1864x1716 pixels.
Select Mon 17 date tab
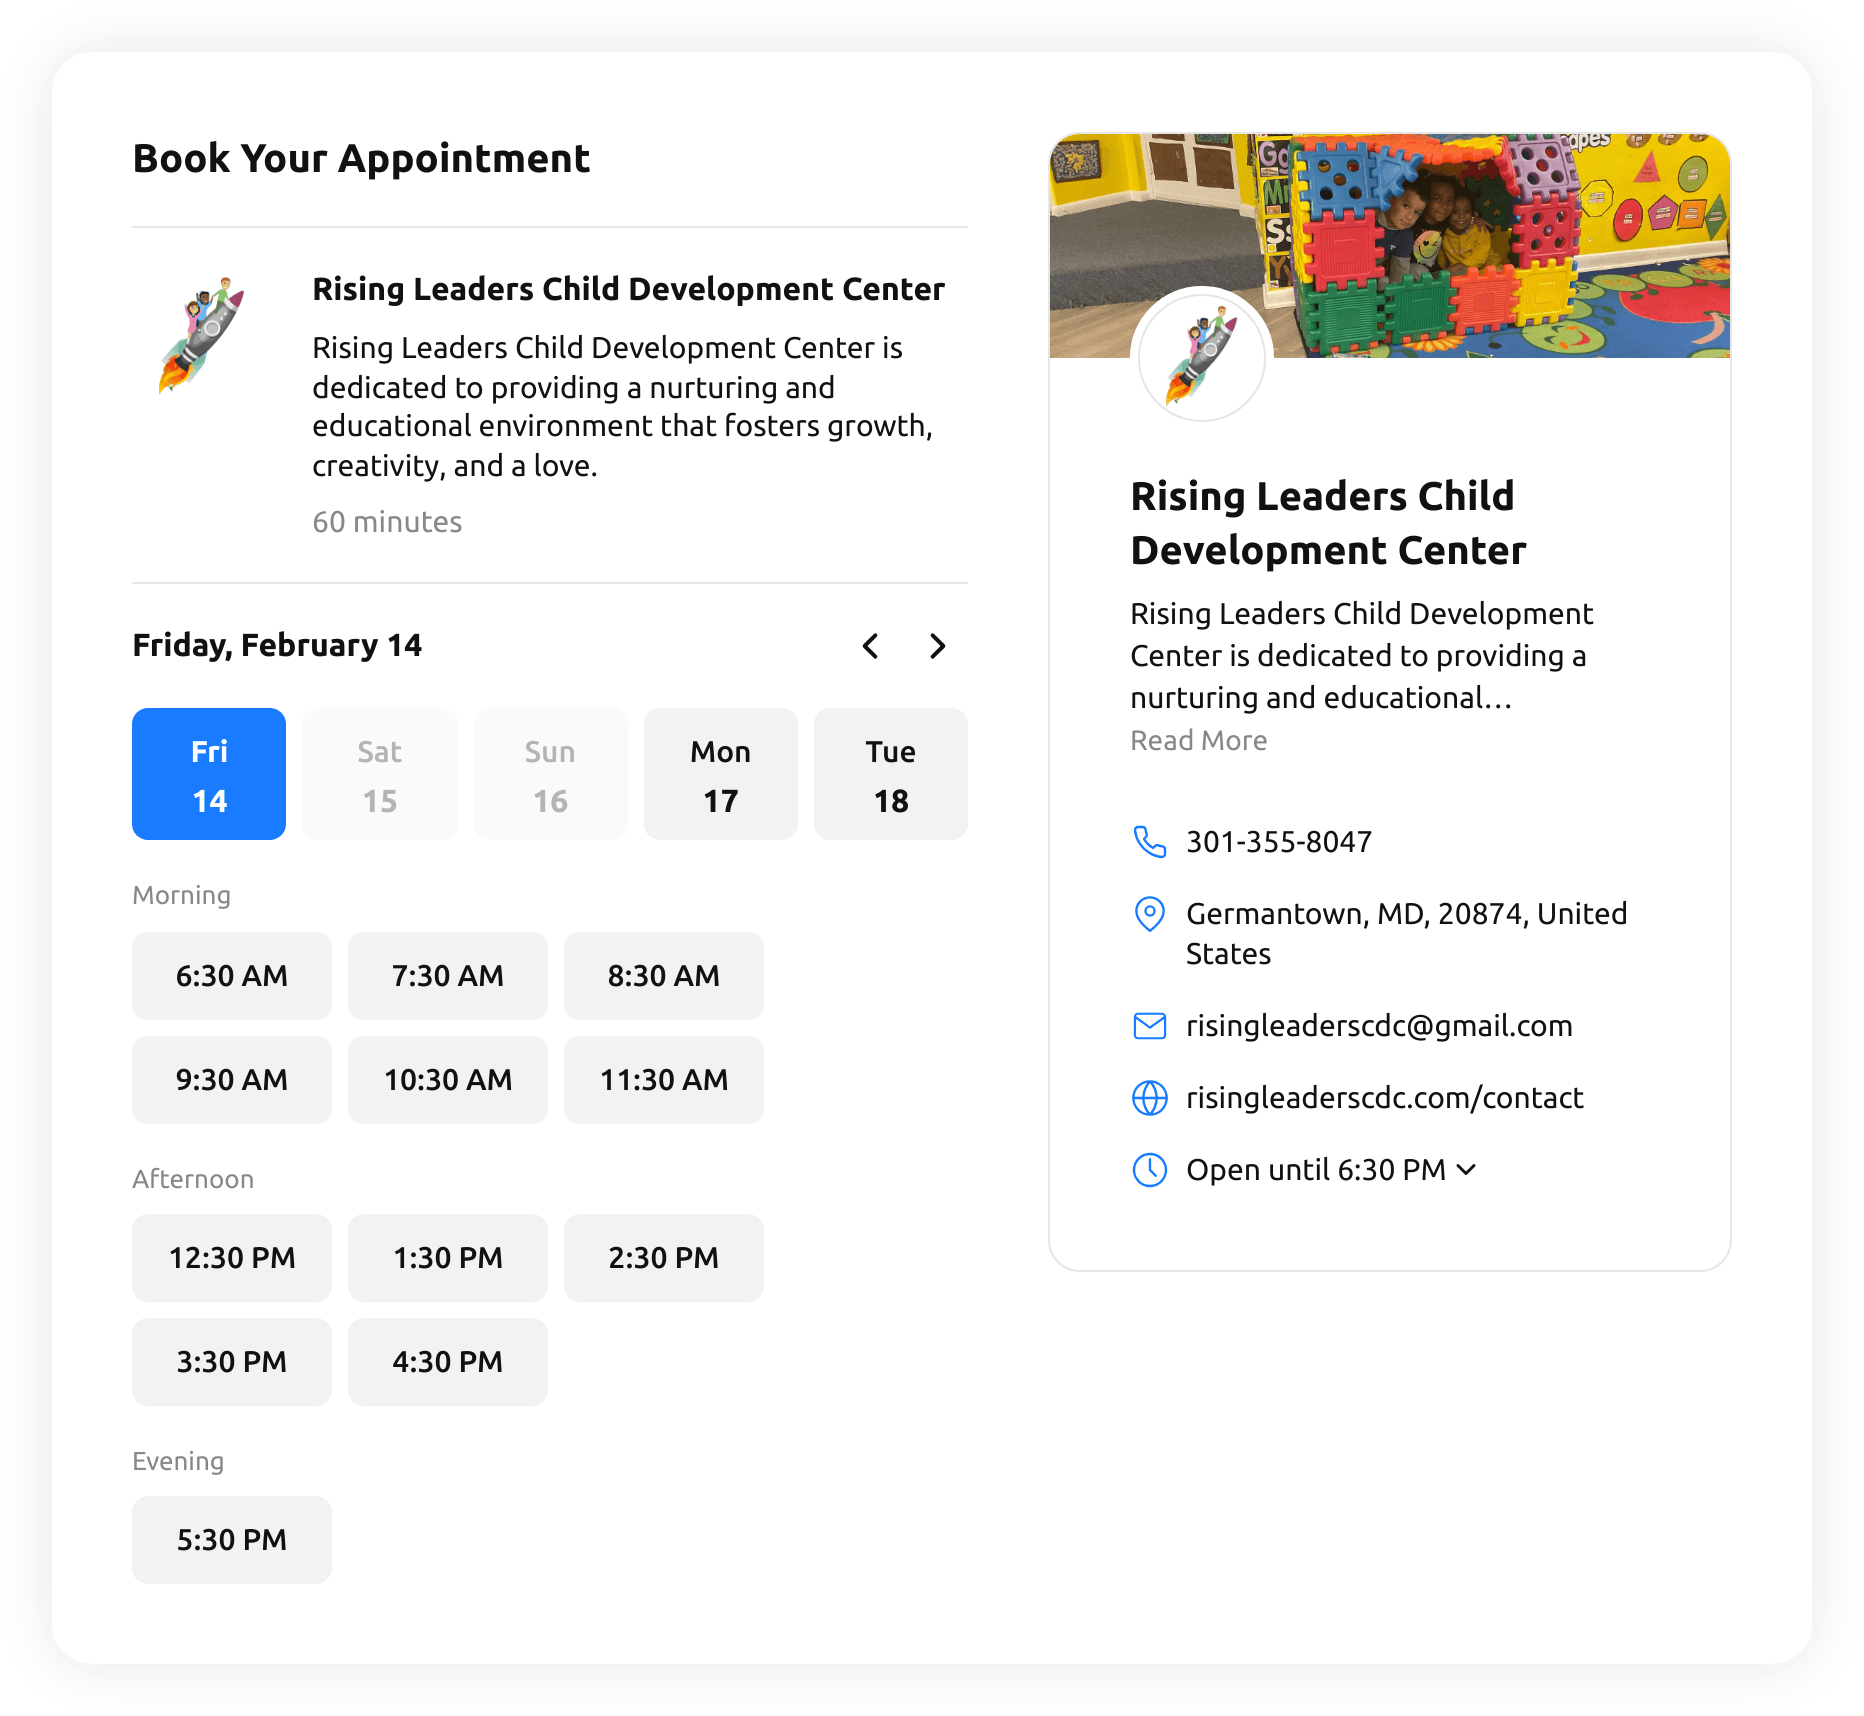tap(721, 774)
